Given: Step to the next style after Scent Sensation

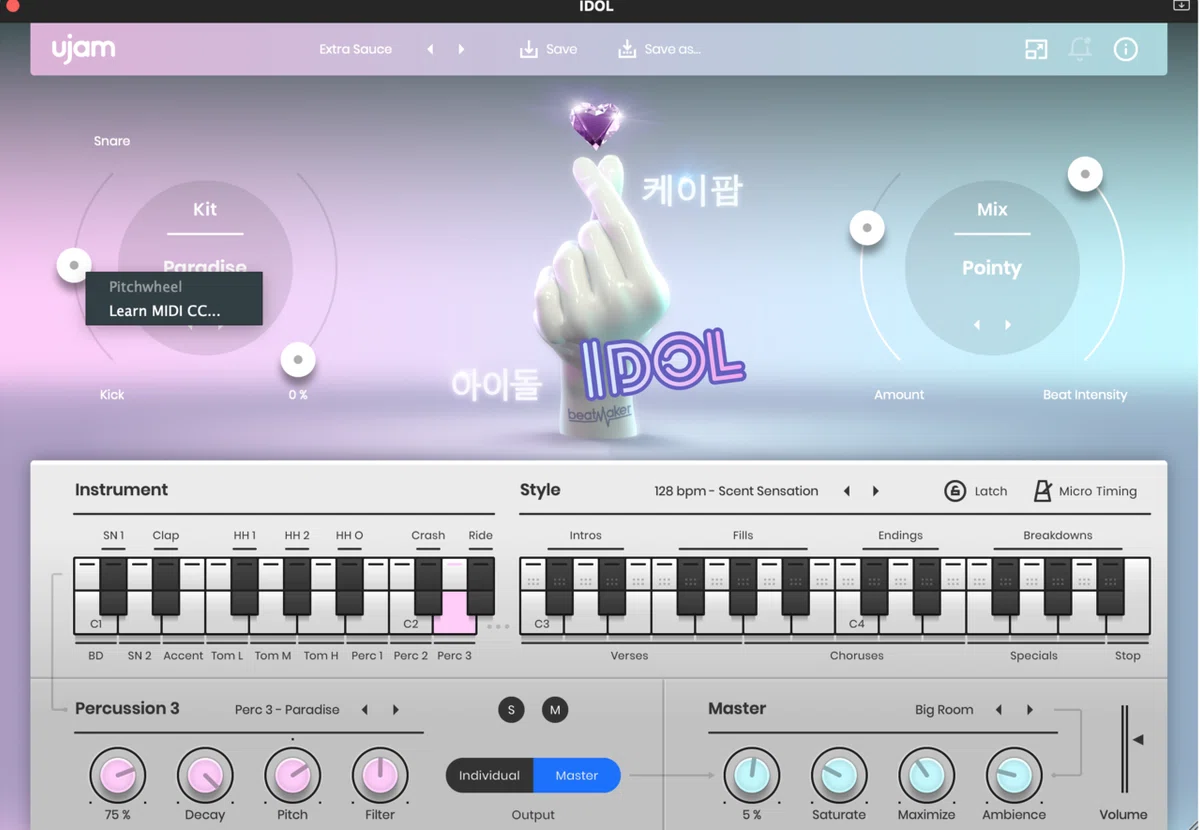Looking at the screenshot, I should [x=876, y=491].
